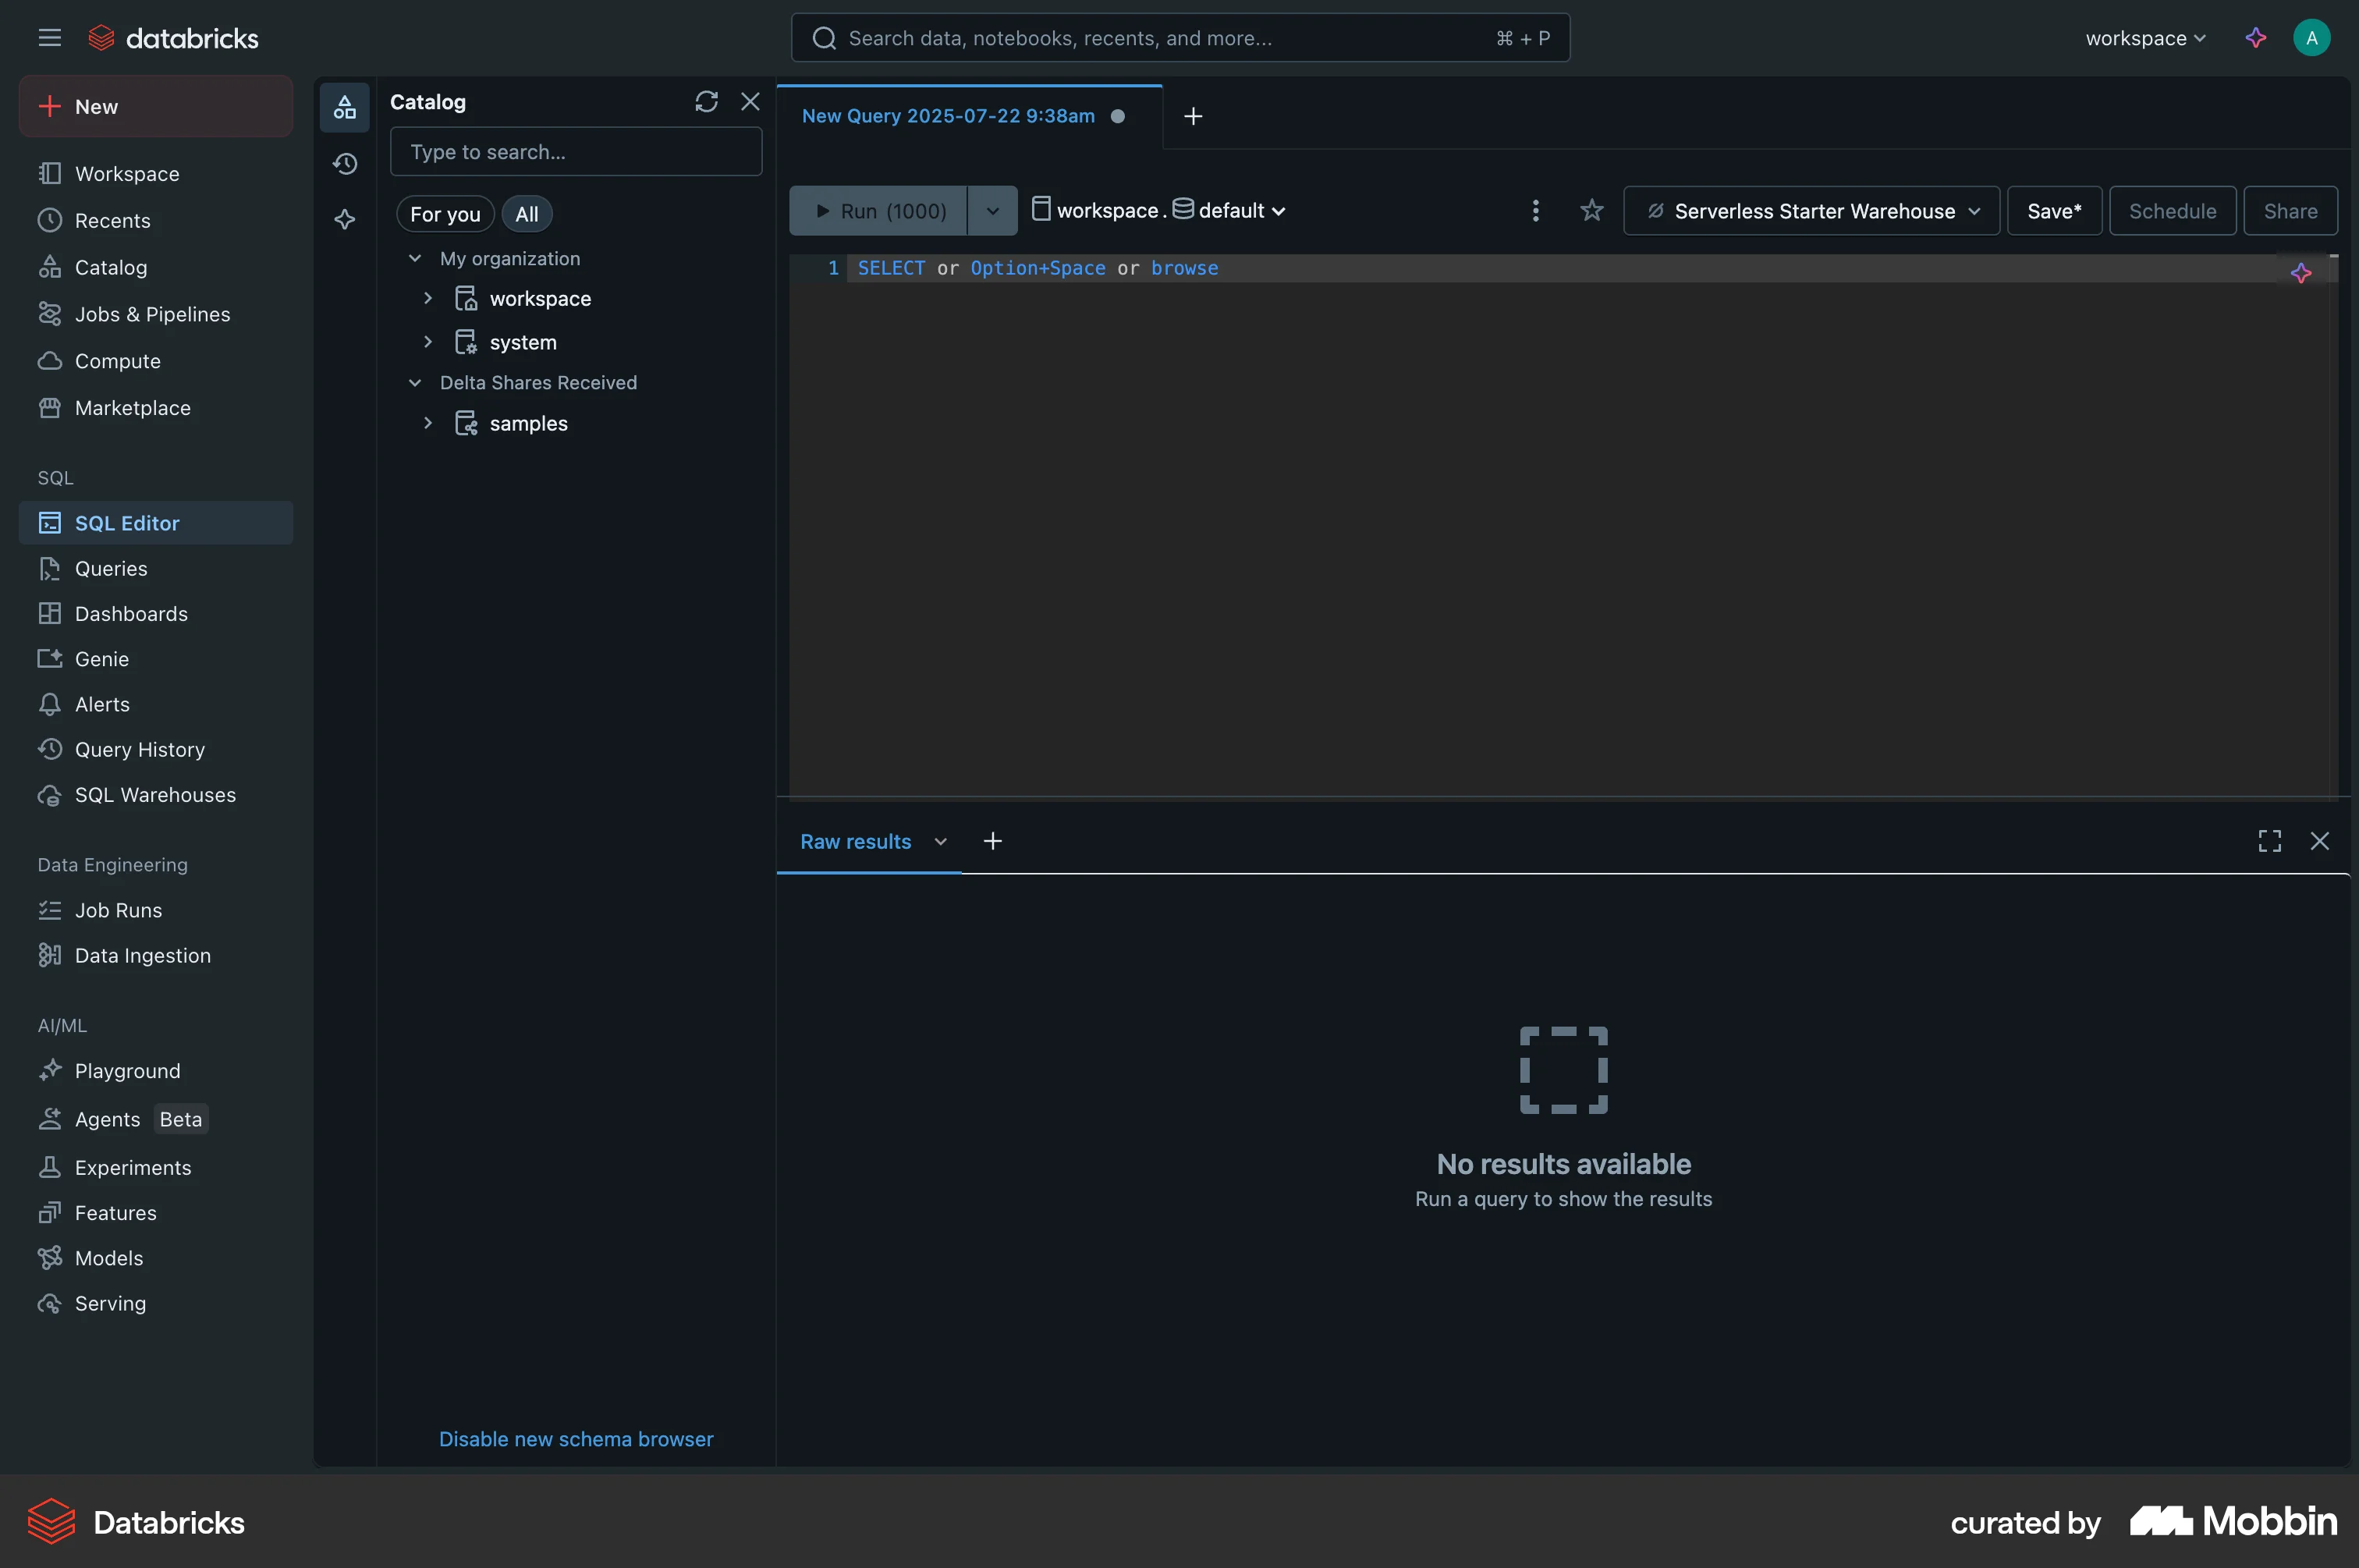Open Genie in the sidebar

(156, 659)
